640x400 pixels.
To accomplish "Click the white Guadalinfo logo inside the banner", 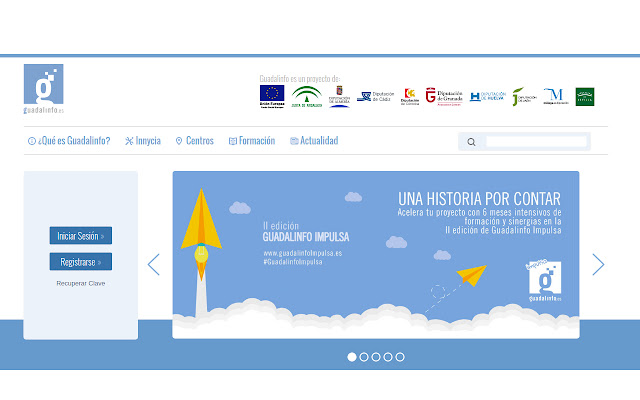I will pos(544,281).
